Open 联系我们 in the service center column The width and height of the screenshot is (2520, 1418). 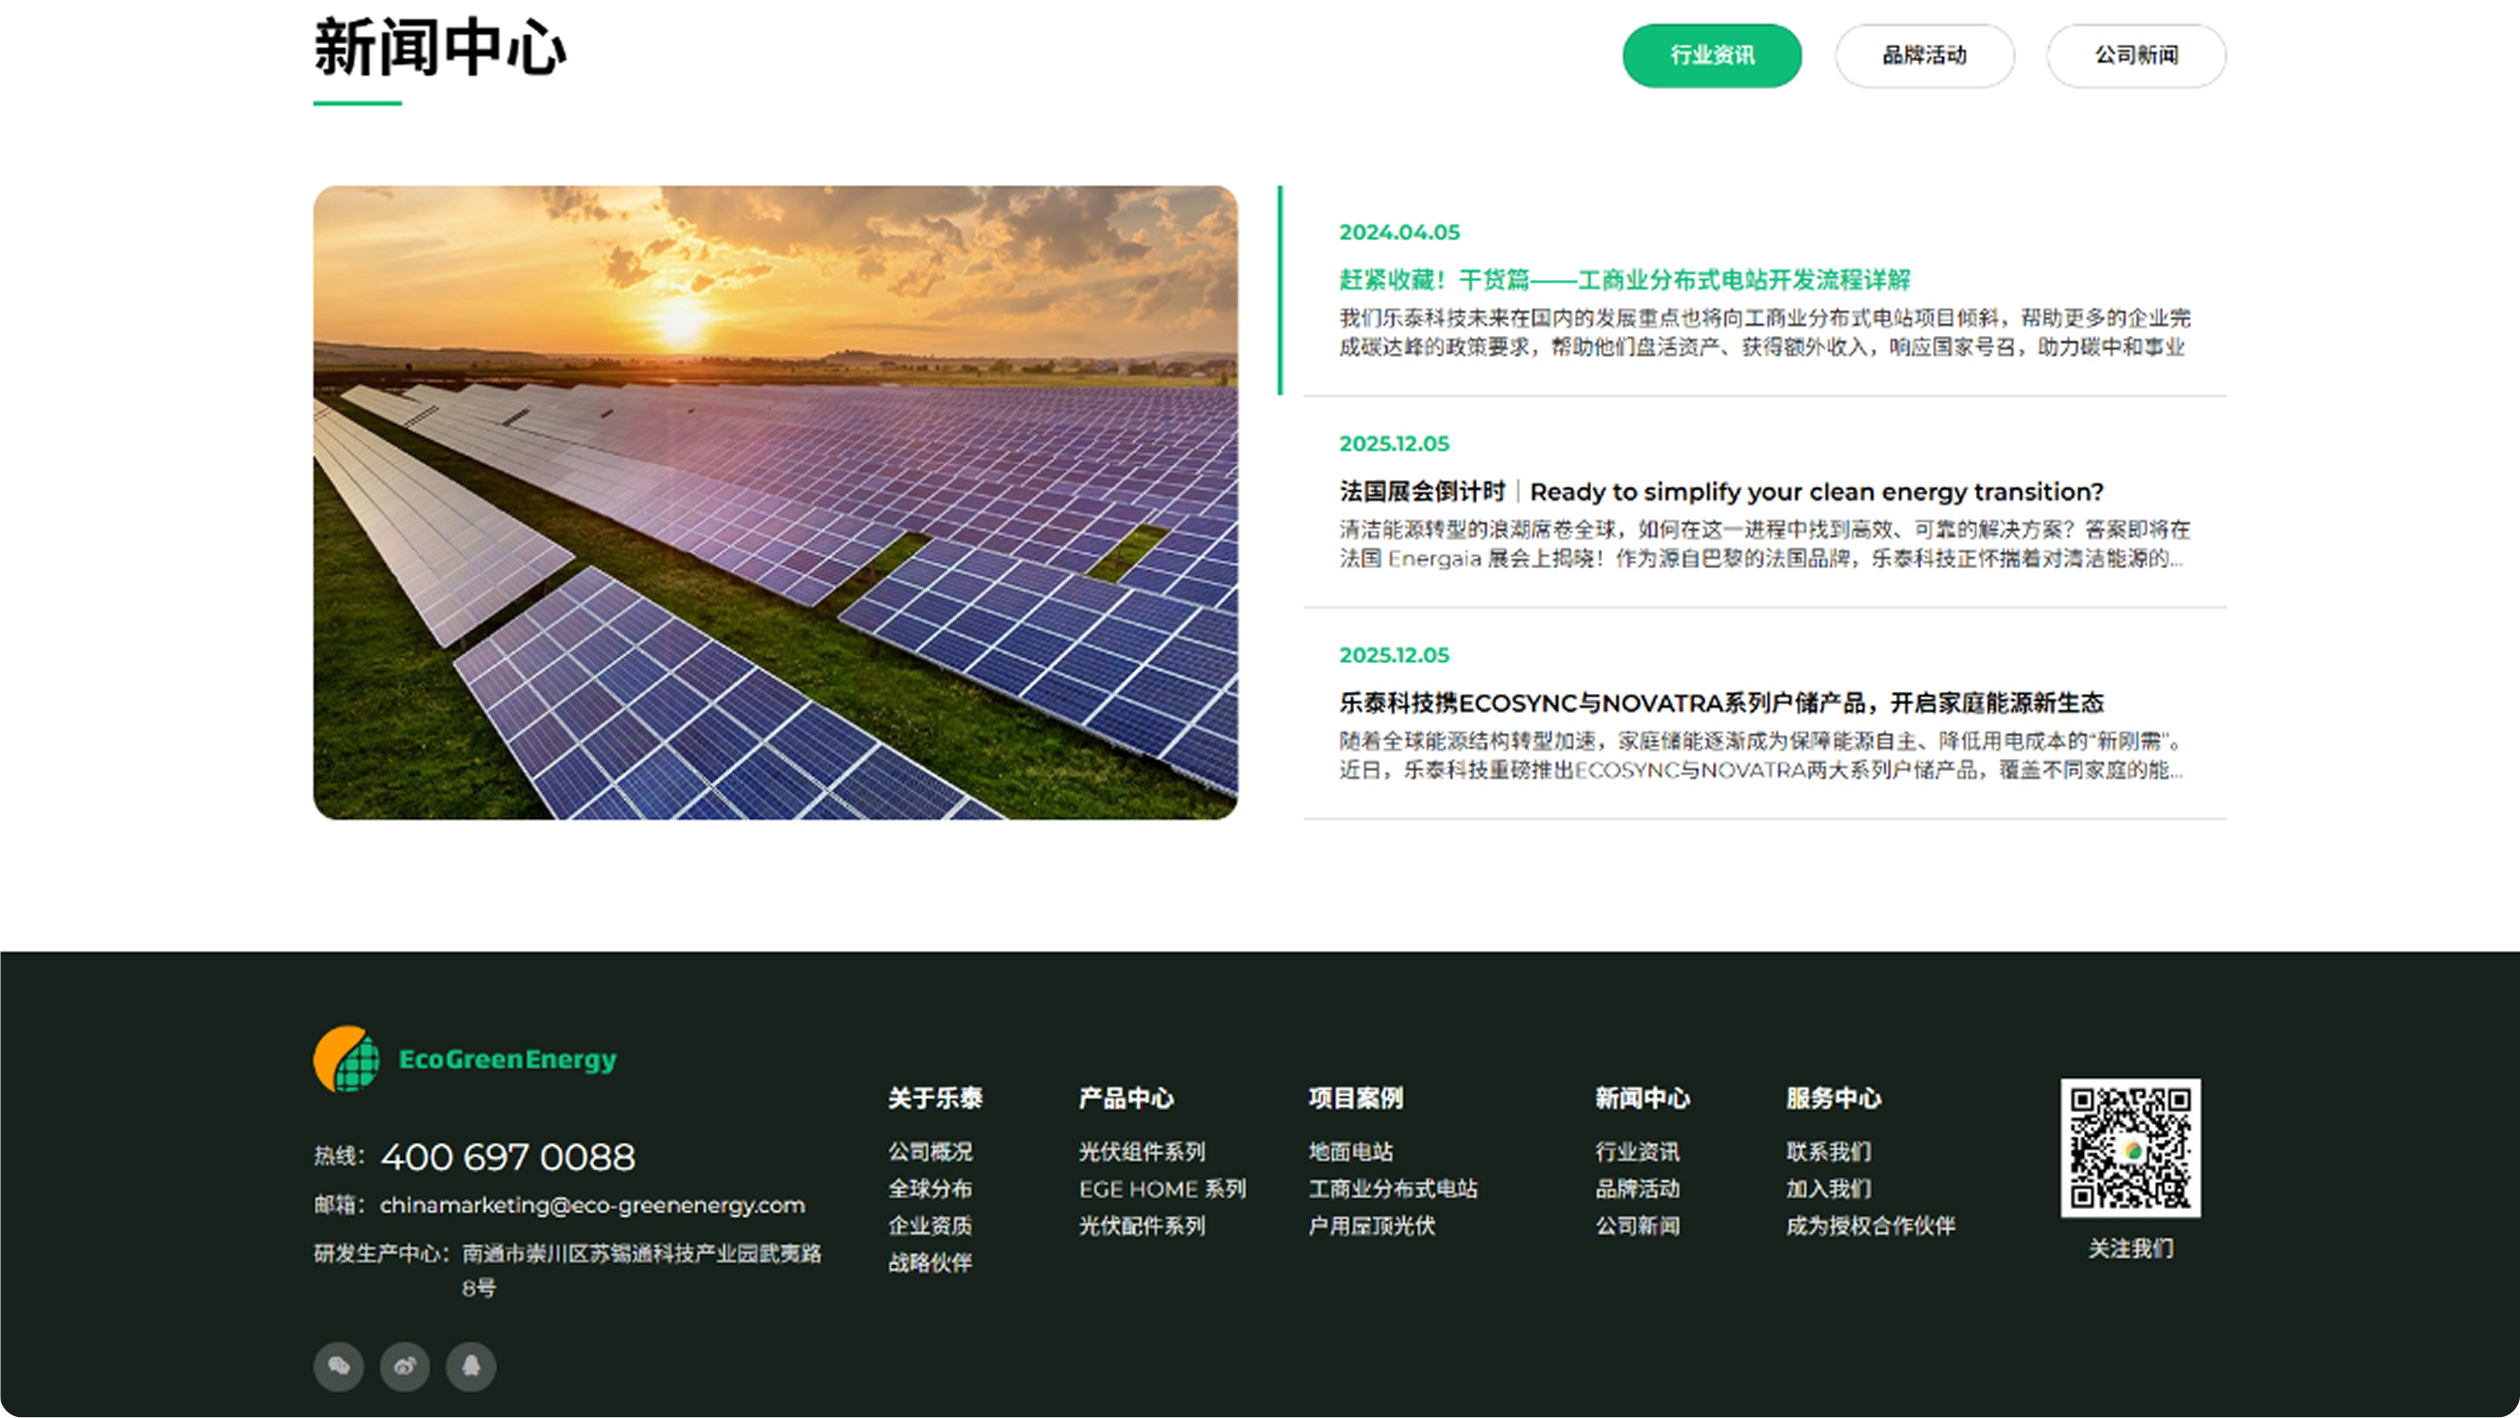(1830, 1151)
